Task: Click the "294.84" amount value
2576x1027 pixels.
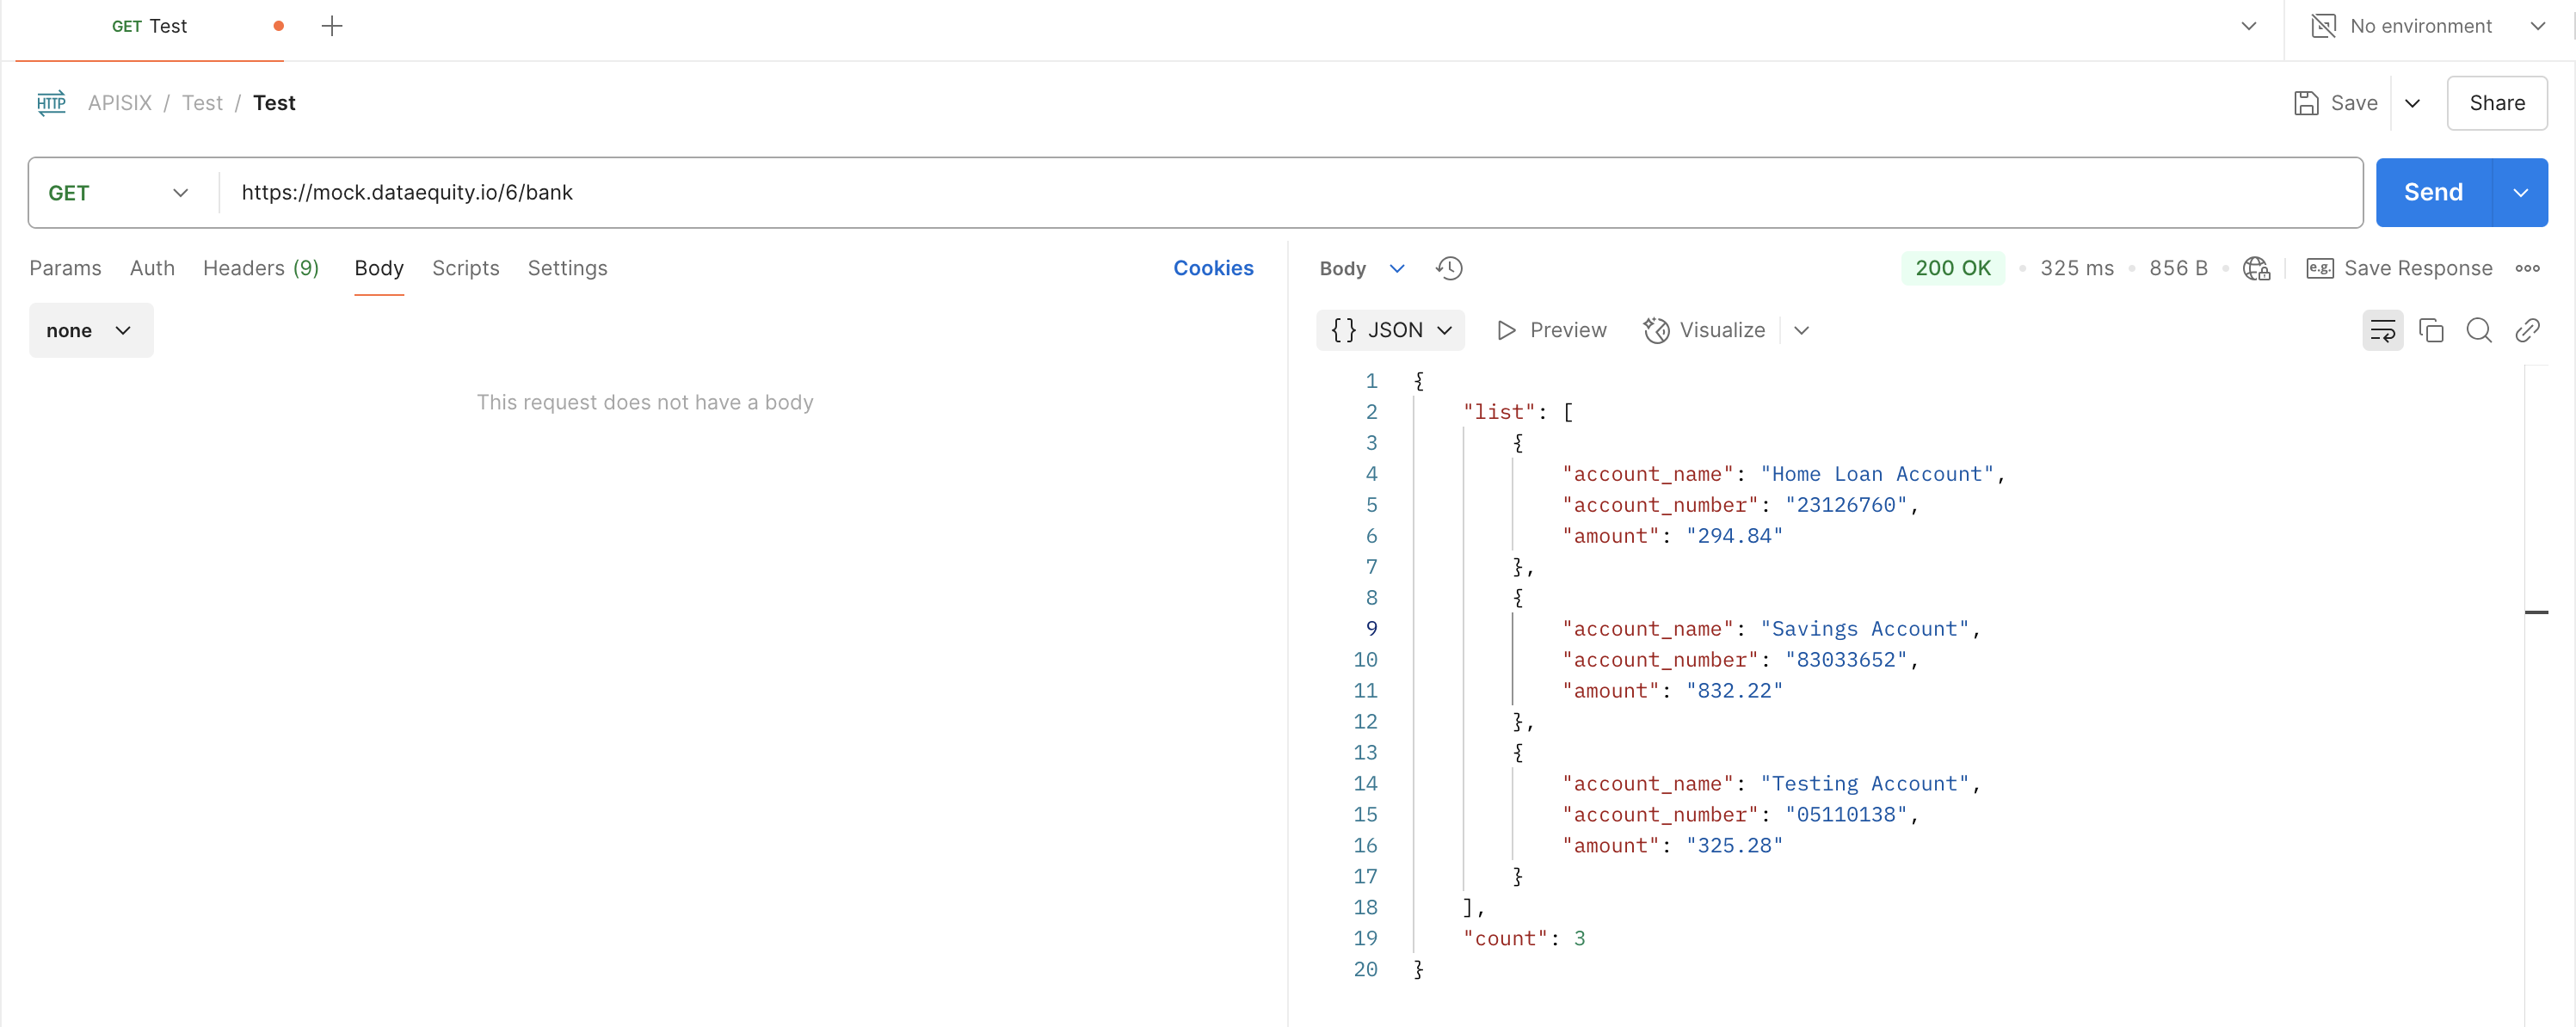Action: [1734, 536]
